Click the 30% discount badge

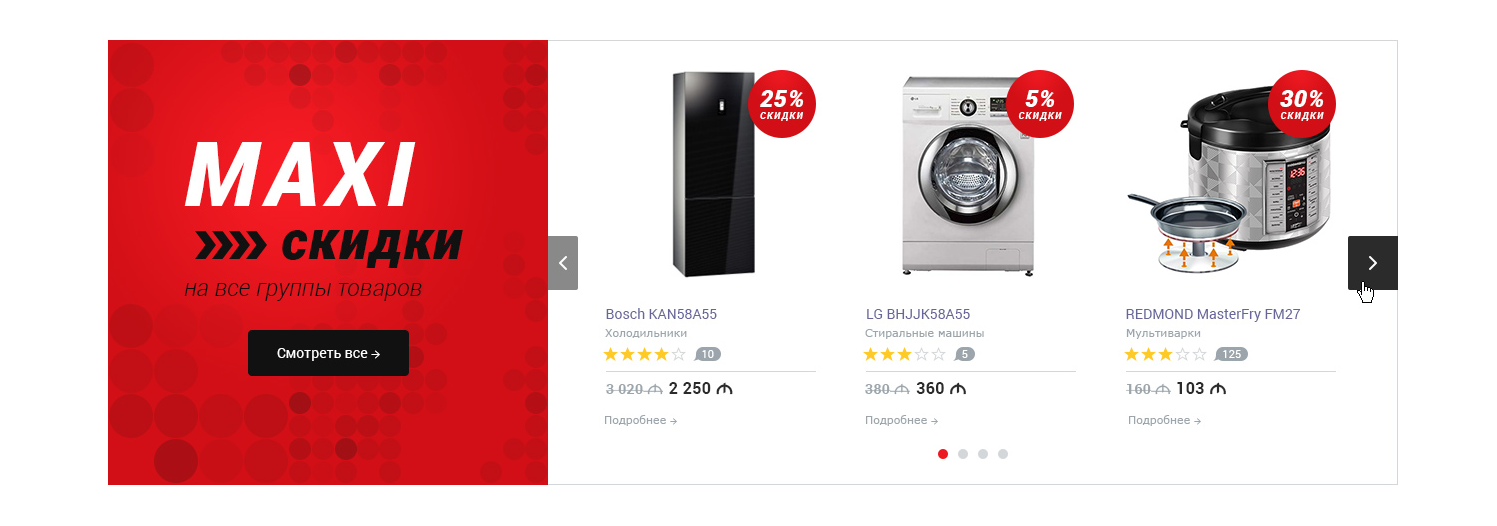[1302, 104]
